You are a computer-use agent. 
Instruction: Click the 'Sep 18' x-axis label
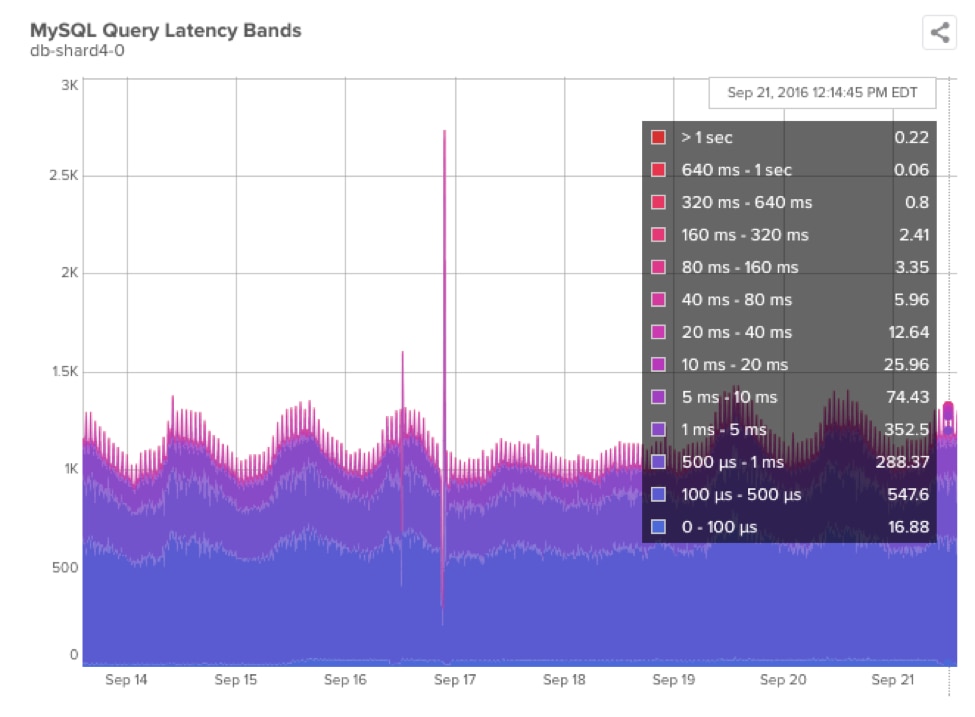(564, 680)
